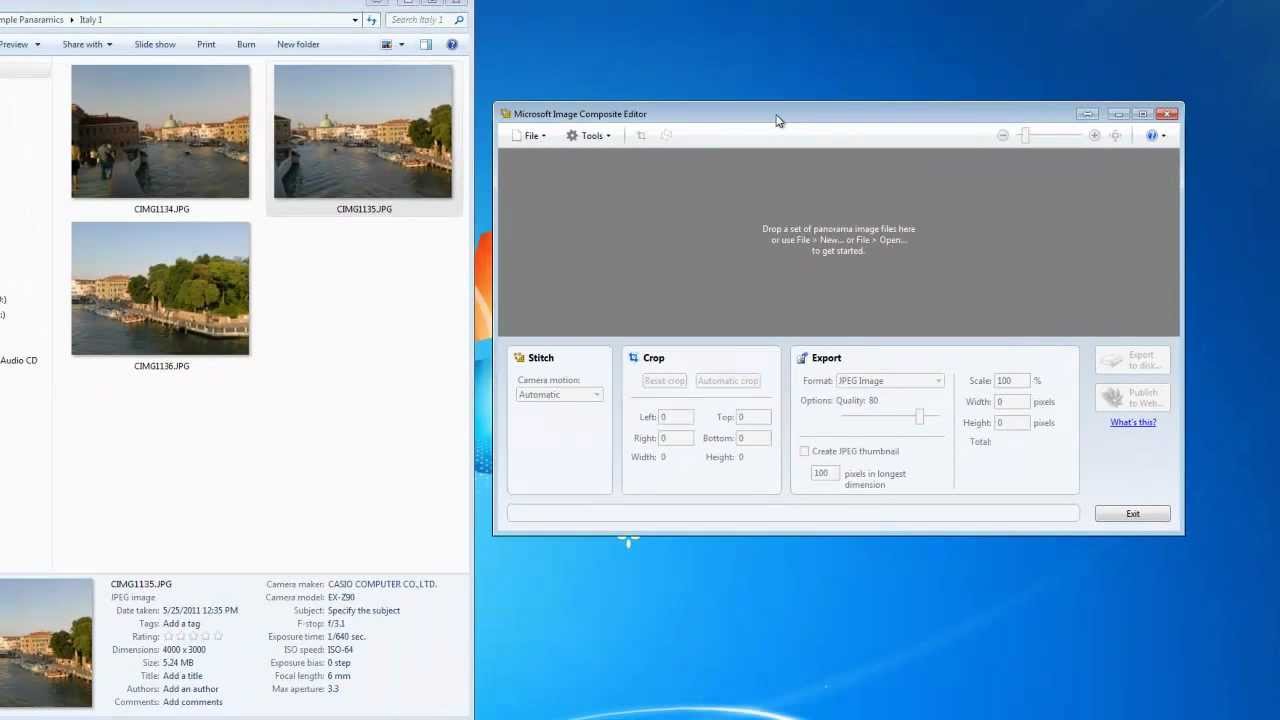
Task: Click the export Width pixels field
Action: [1012, 402]
